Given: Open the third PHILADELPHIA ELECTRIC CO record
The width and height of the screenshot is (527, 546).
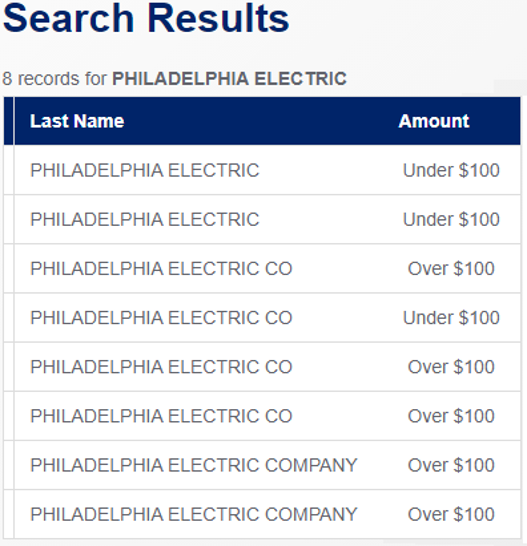Looking at the screenshot, I should (161, 367).
